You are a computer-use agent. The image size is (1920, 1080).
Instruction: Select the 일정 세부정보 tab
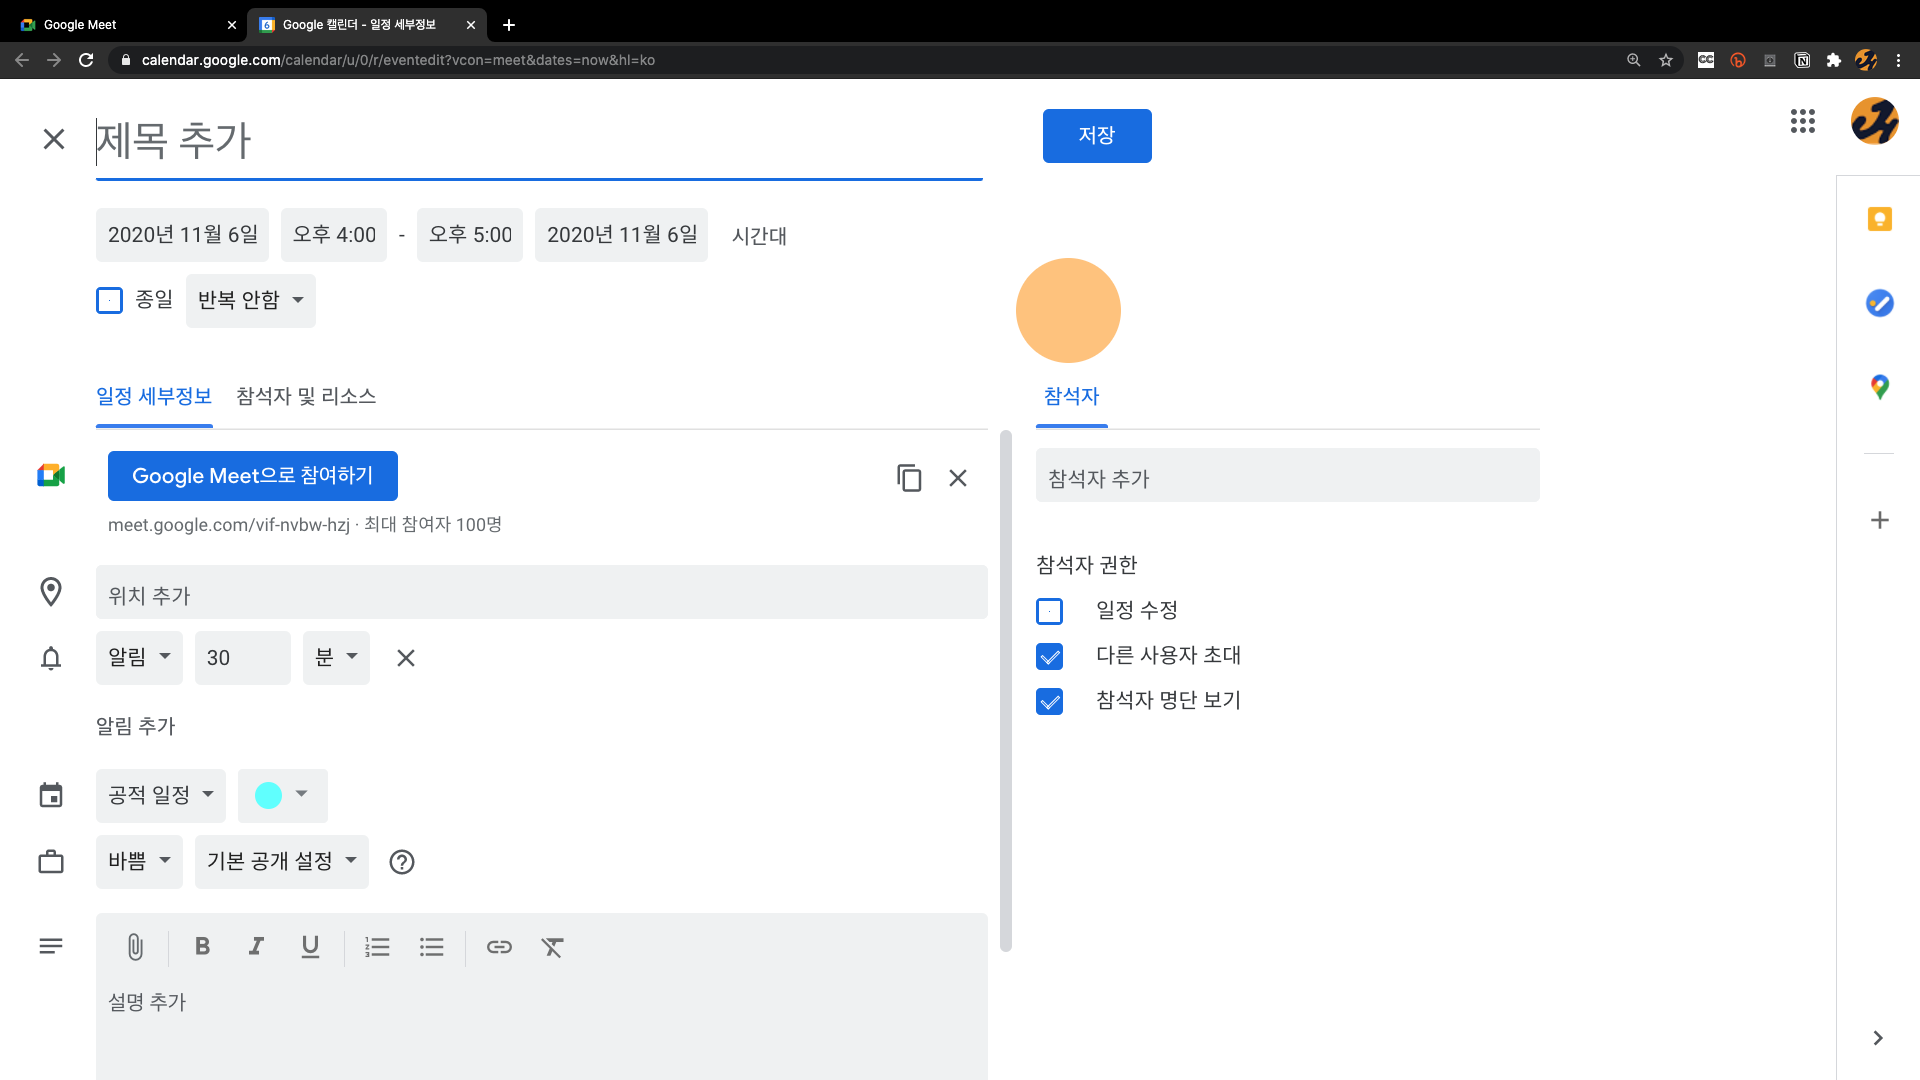coord(154,396)
